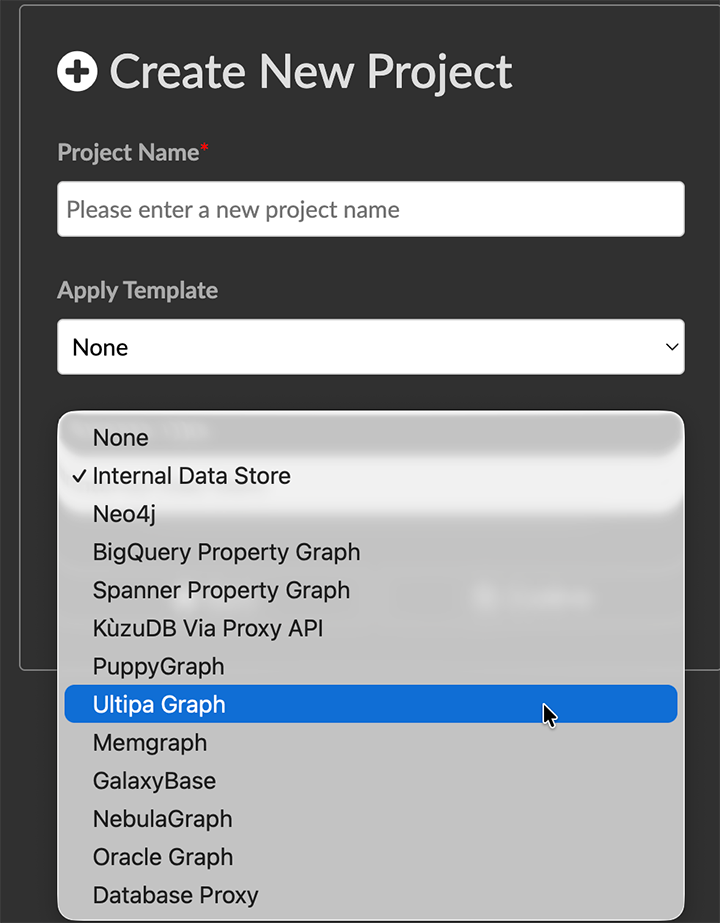Select NebulaGraph from the list
Image resolution: width=720 pixels, height=923 pixels.
(x=162, y=818)
